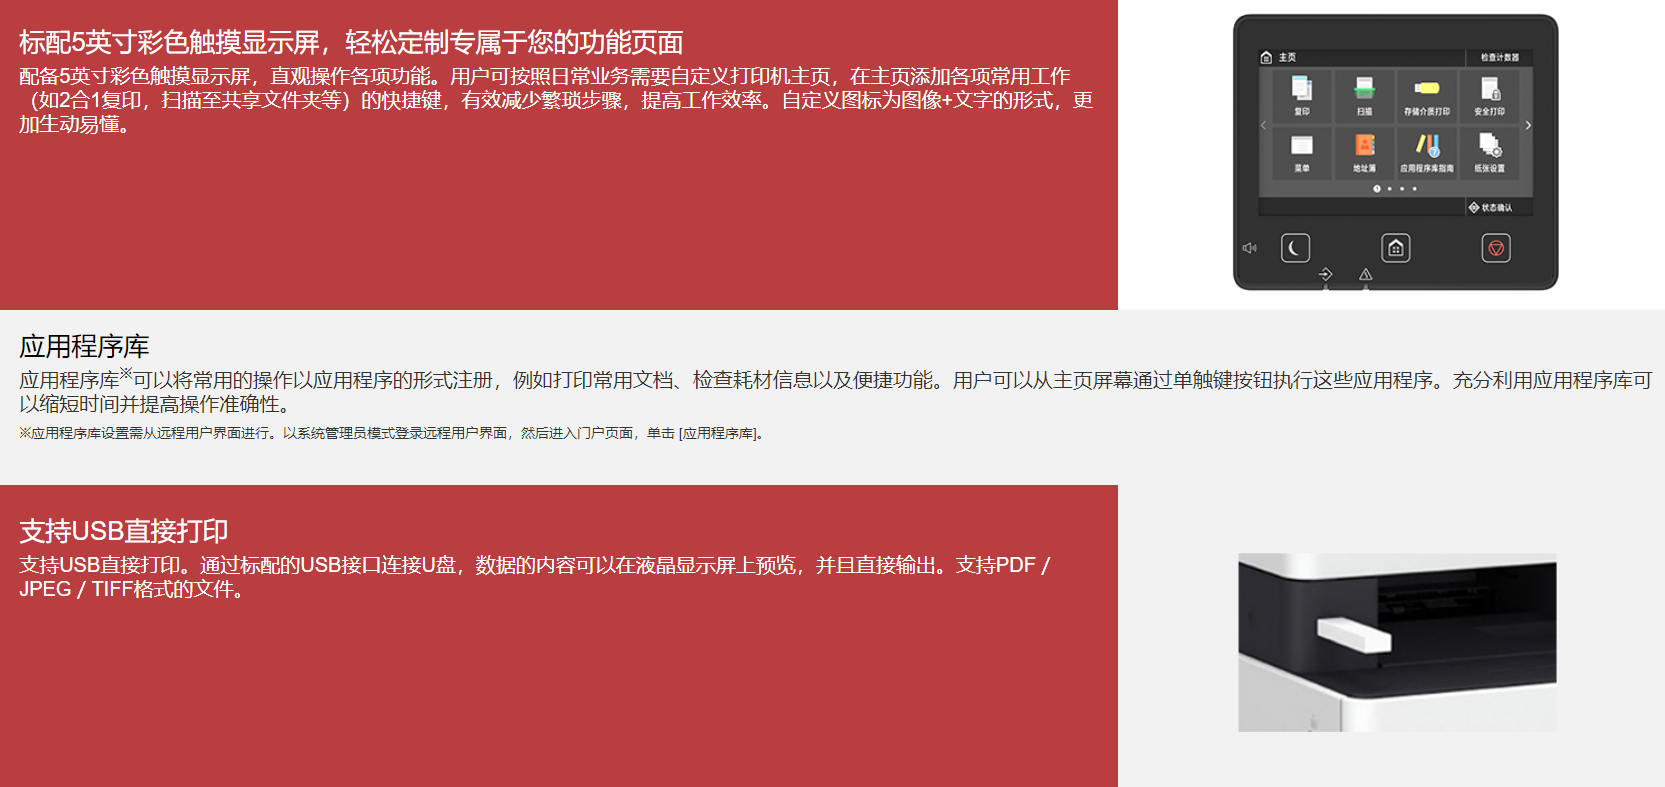Tap the 复印 copy icon on touchscreen
This screenshot has height=787, width=1665.
coord(1302,96)
